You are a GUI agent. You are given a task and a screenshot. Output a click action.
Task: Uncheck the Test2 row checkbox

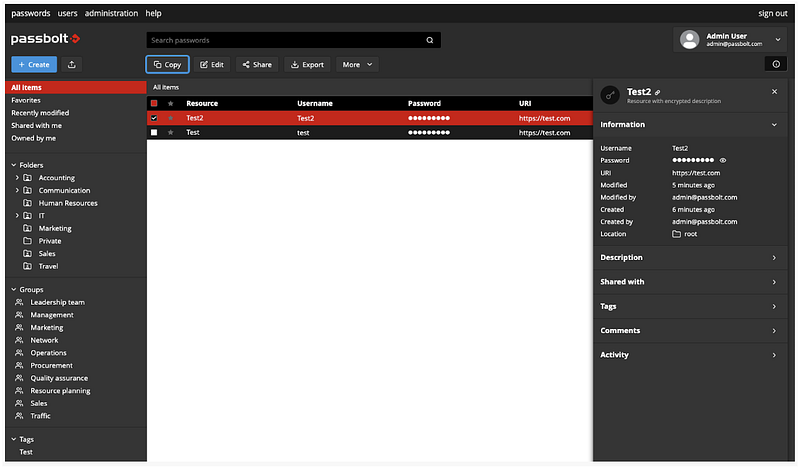click(154, 118)
